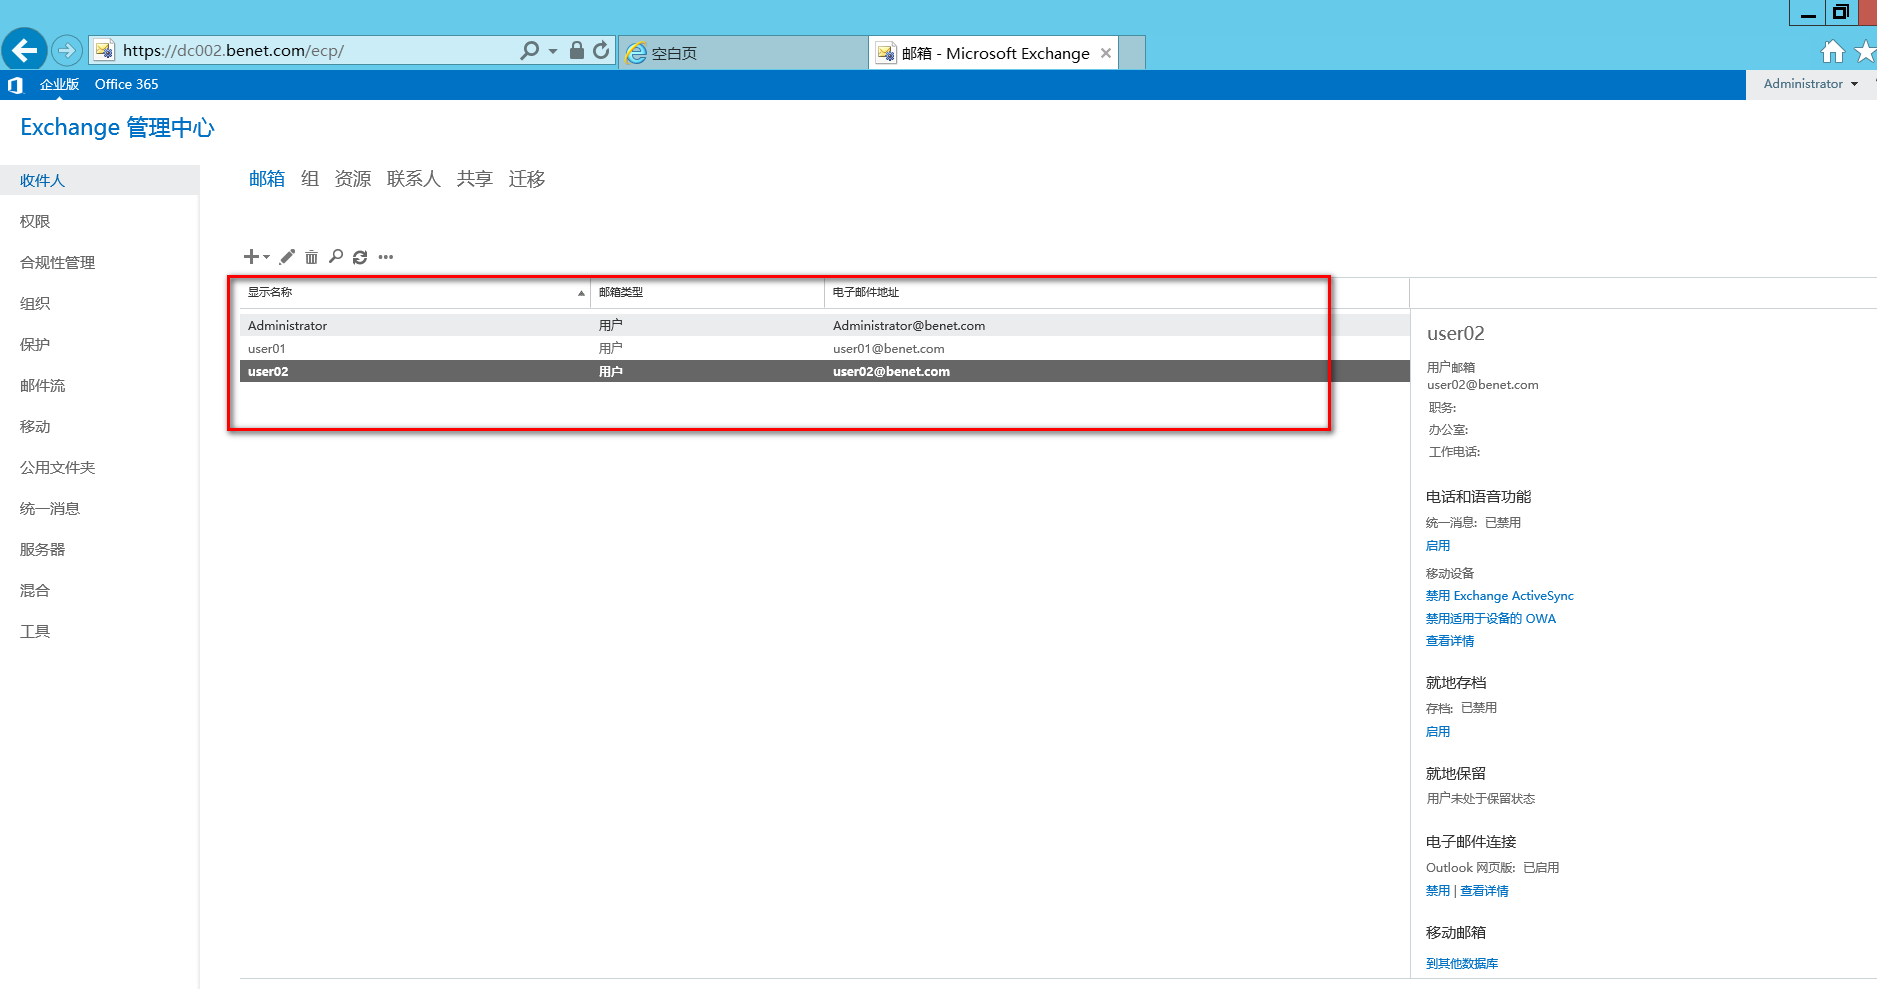The image size is (1877, 989).
Task: Open the Administrator account dropdown
Action: click(x=1810, y=84)
